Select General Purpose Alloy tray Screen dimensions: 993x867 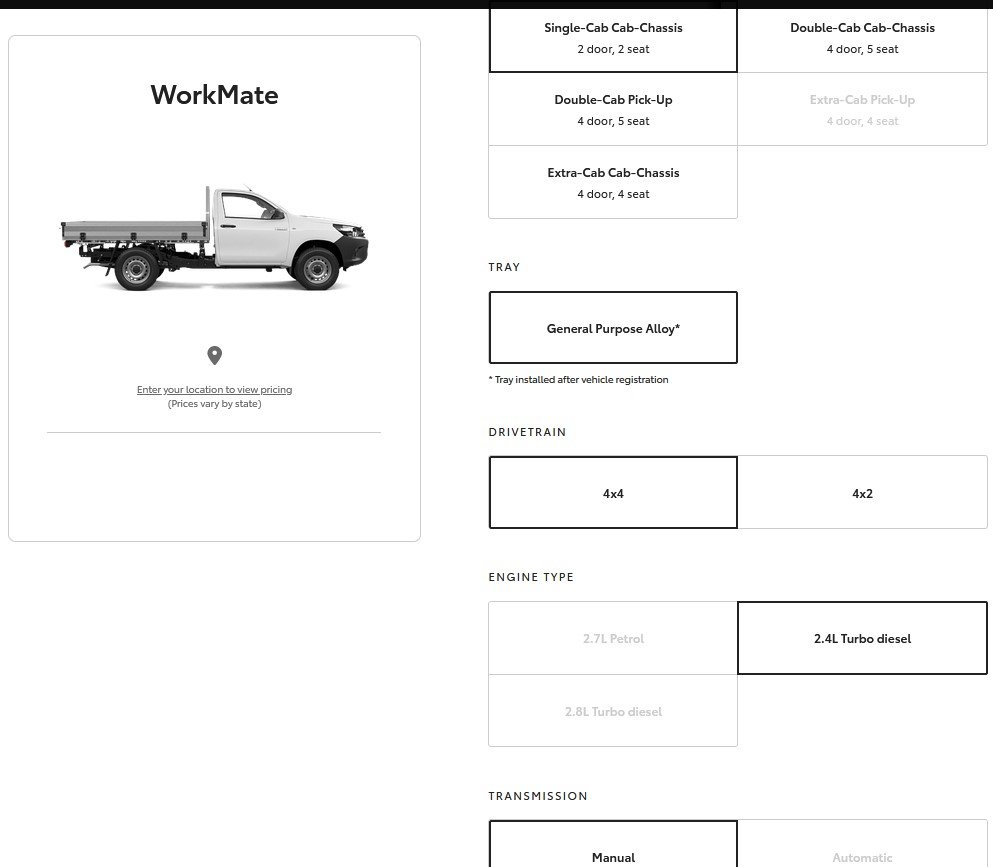coord(613,328)
